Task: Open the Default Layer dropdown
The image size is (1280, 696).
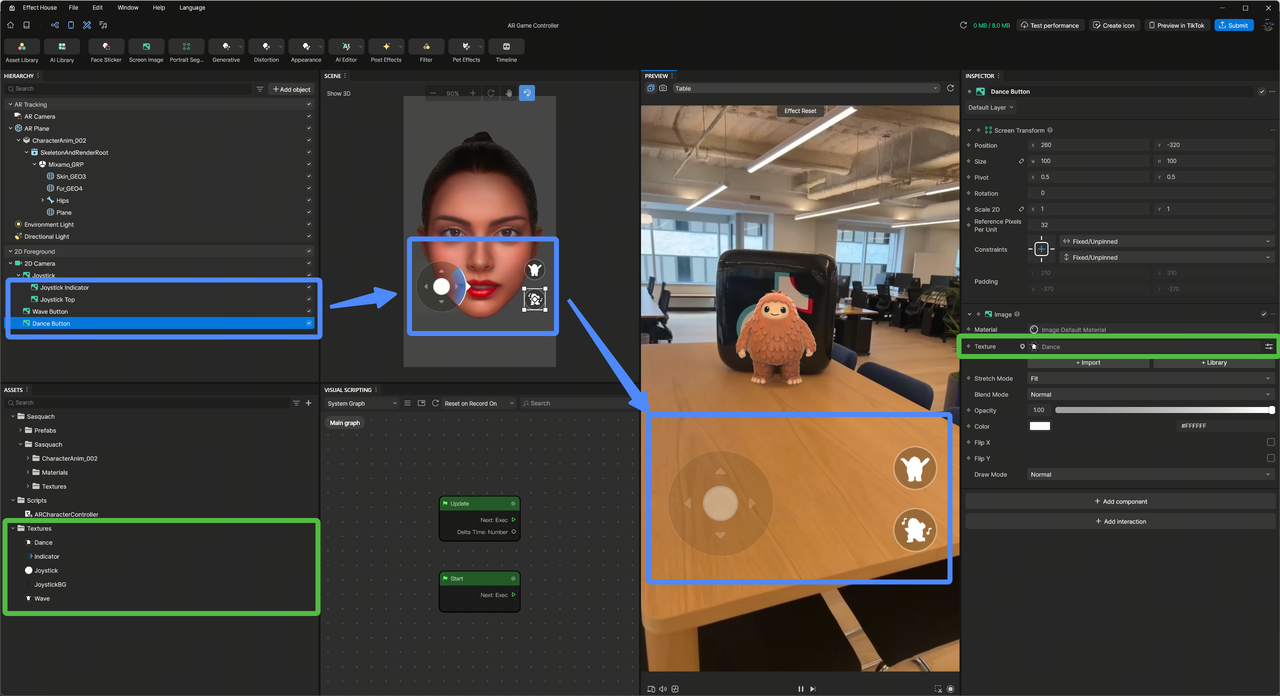Action: tap(991, 107)
